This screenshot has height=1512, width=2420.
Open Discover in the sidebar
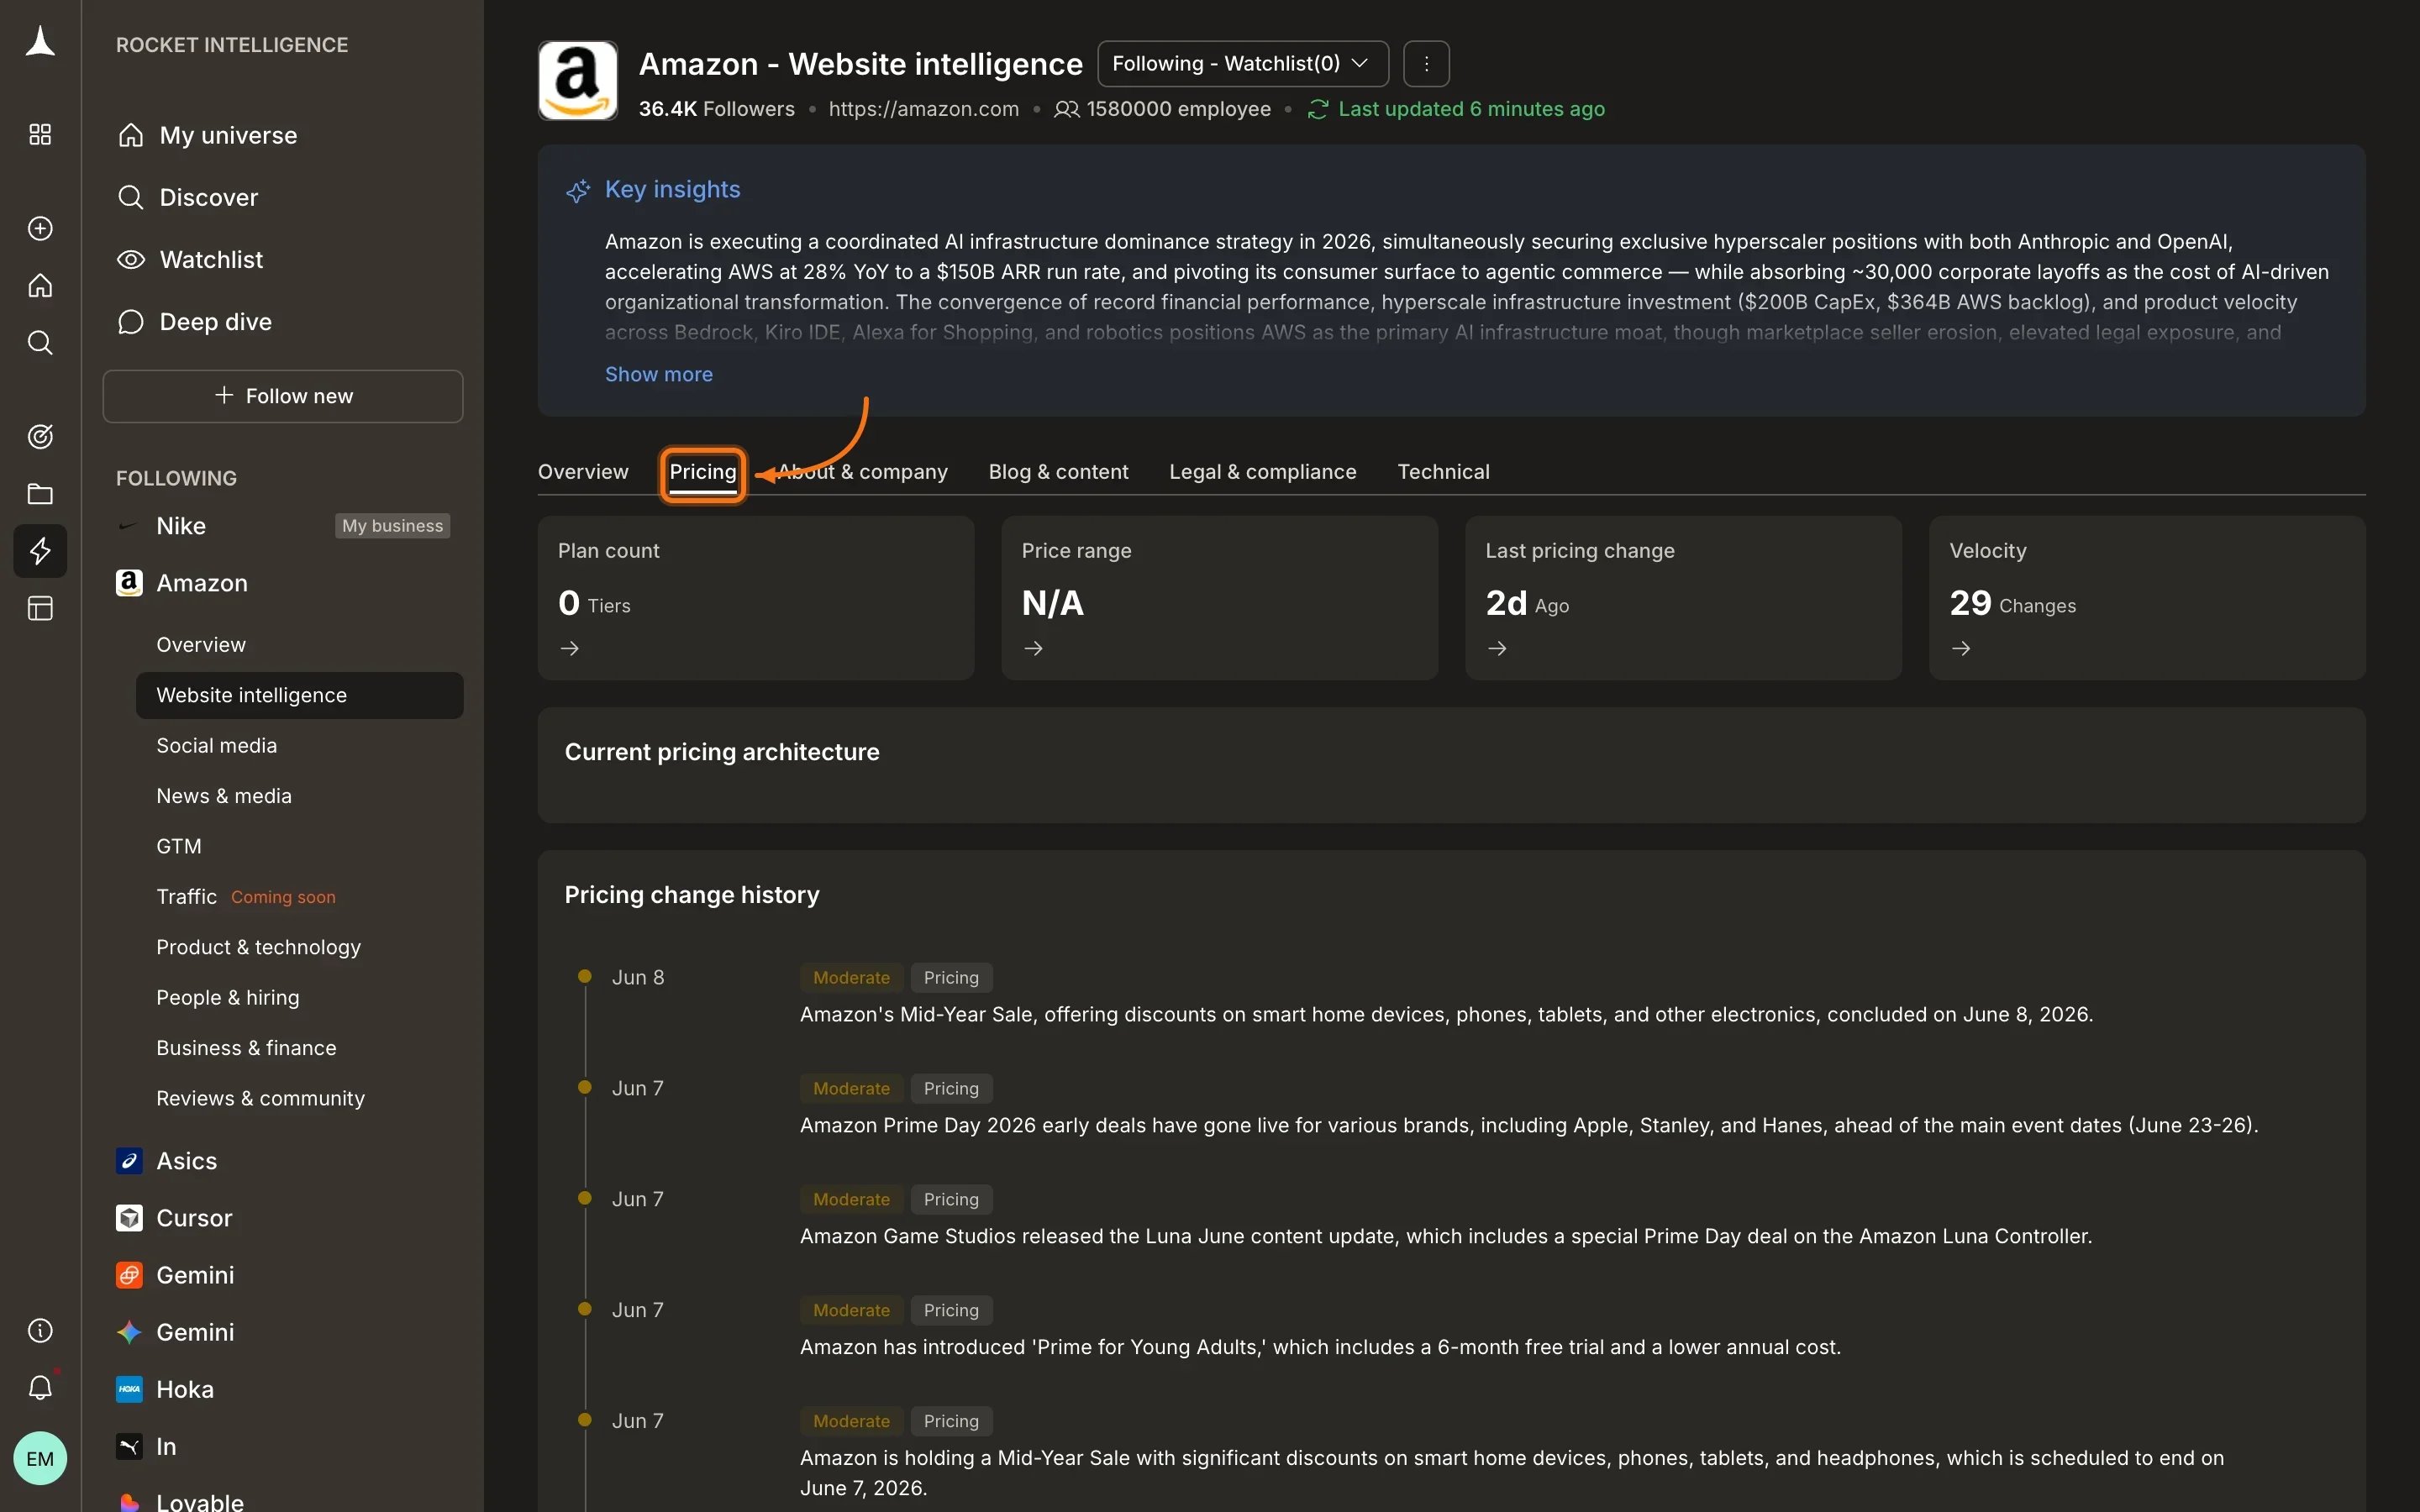coord(208,198)
